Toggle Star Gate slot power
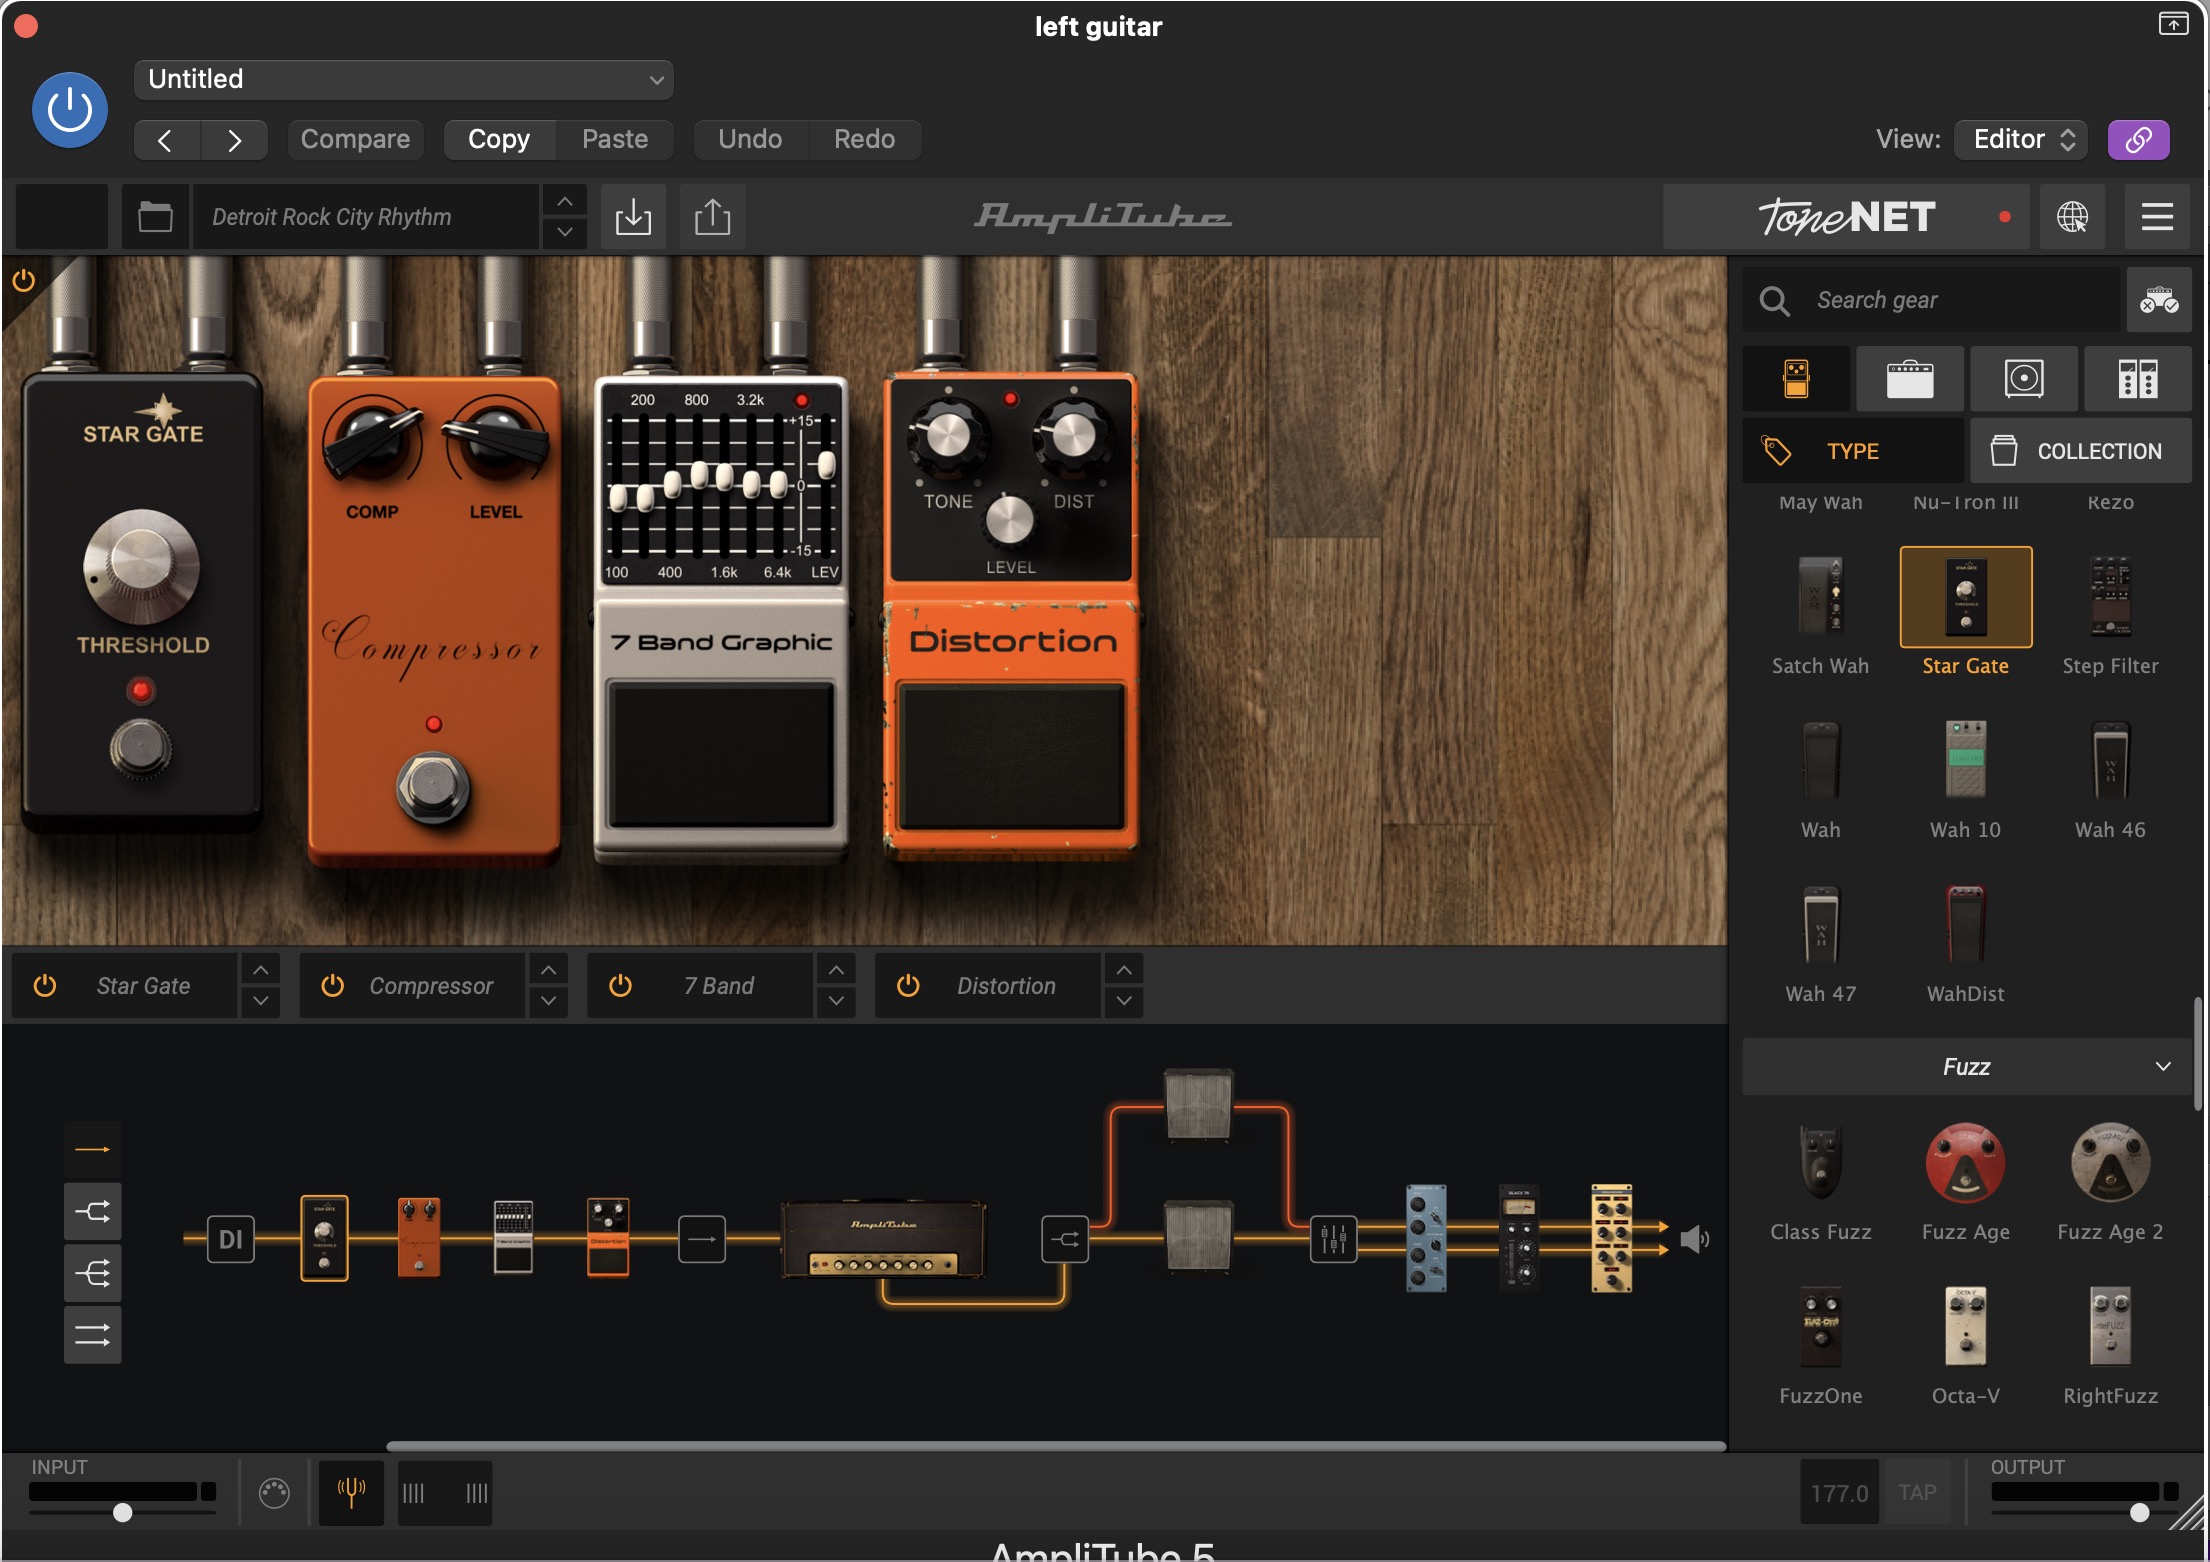Screen dimensions: 2210x1562 [x=45, y=986]
